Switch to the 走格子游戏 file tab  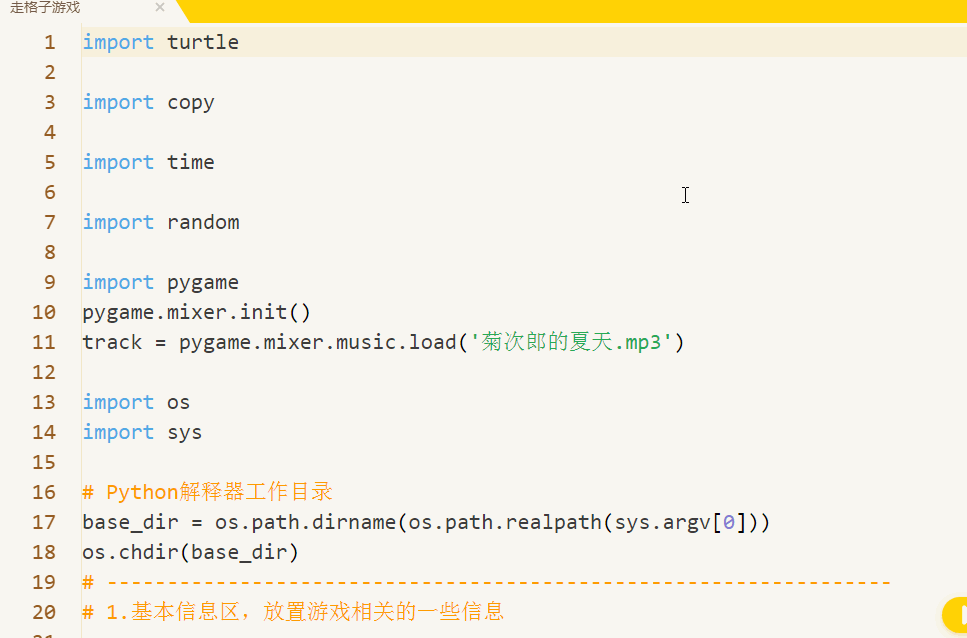click(x=45, y=8)
